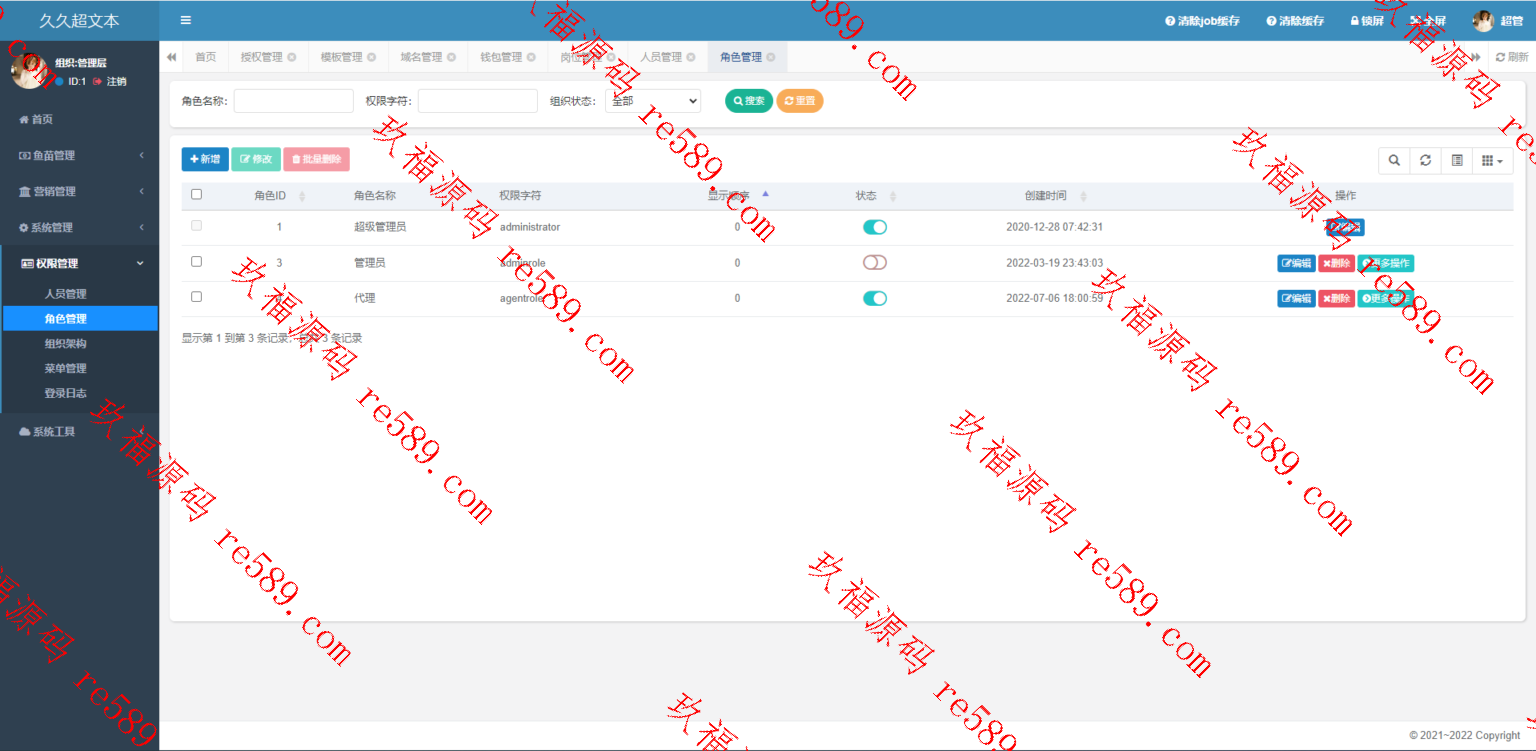Sort by 显示顺序 column
Viewport: 1536px width, 751px height.
[737, 196]
